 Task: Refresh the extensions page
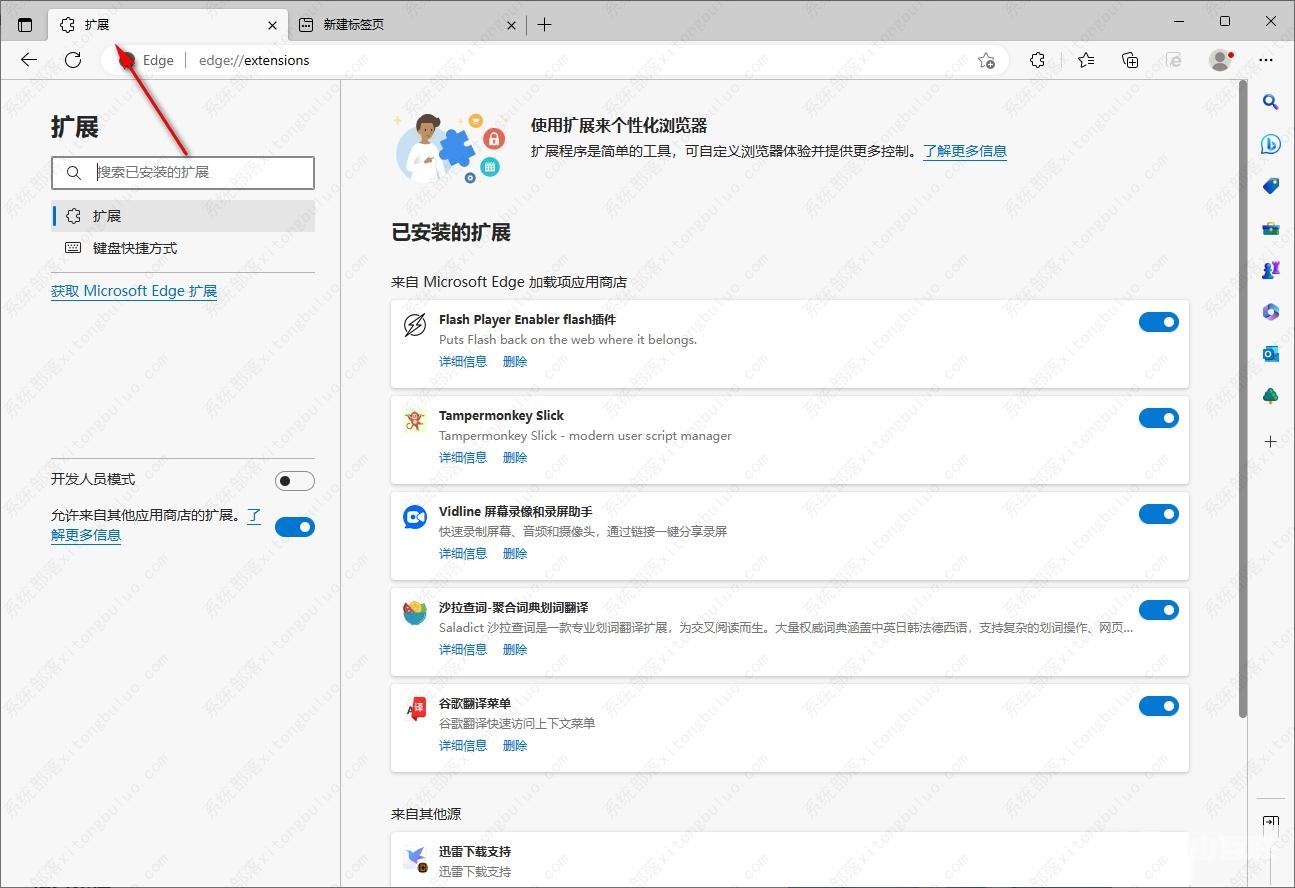click(x=73, y=60)
